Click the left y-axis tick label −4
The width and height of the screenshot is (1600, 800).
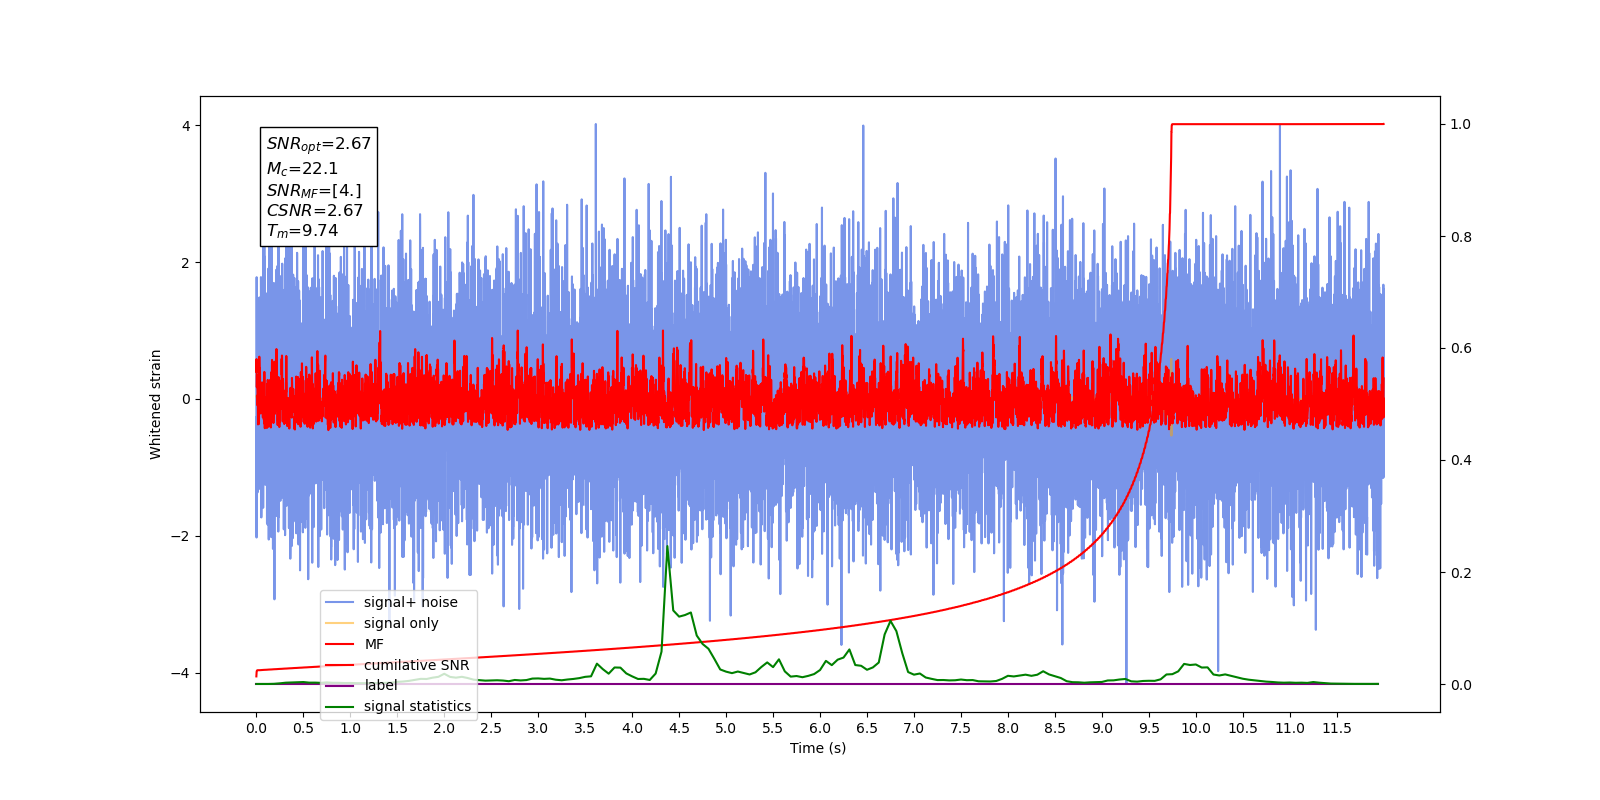[x=180, y=673]
